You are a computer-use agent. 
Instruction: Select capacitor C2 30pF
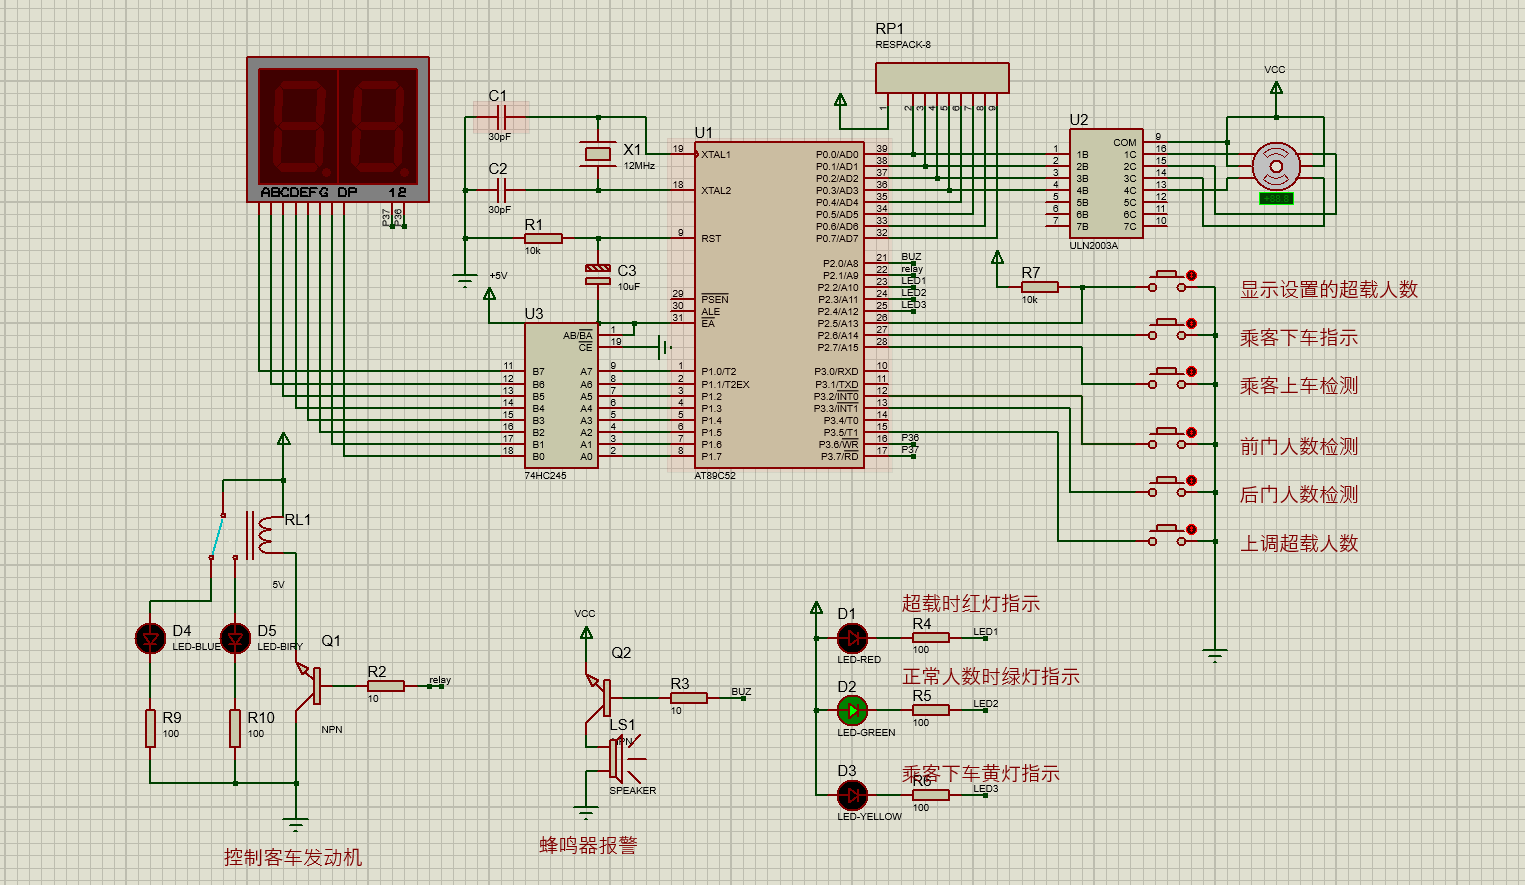(x=500, y=189)
